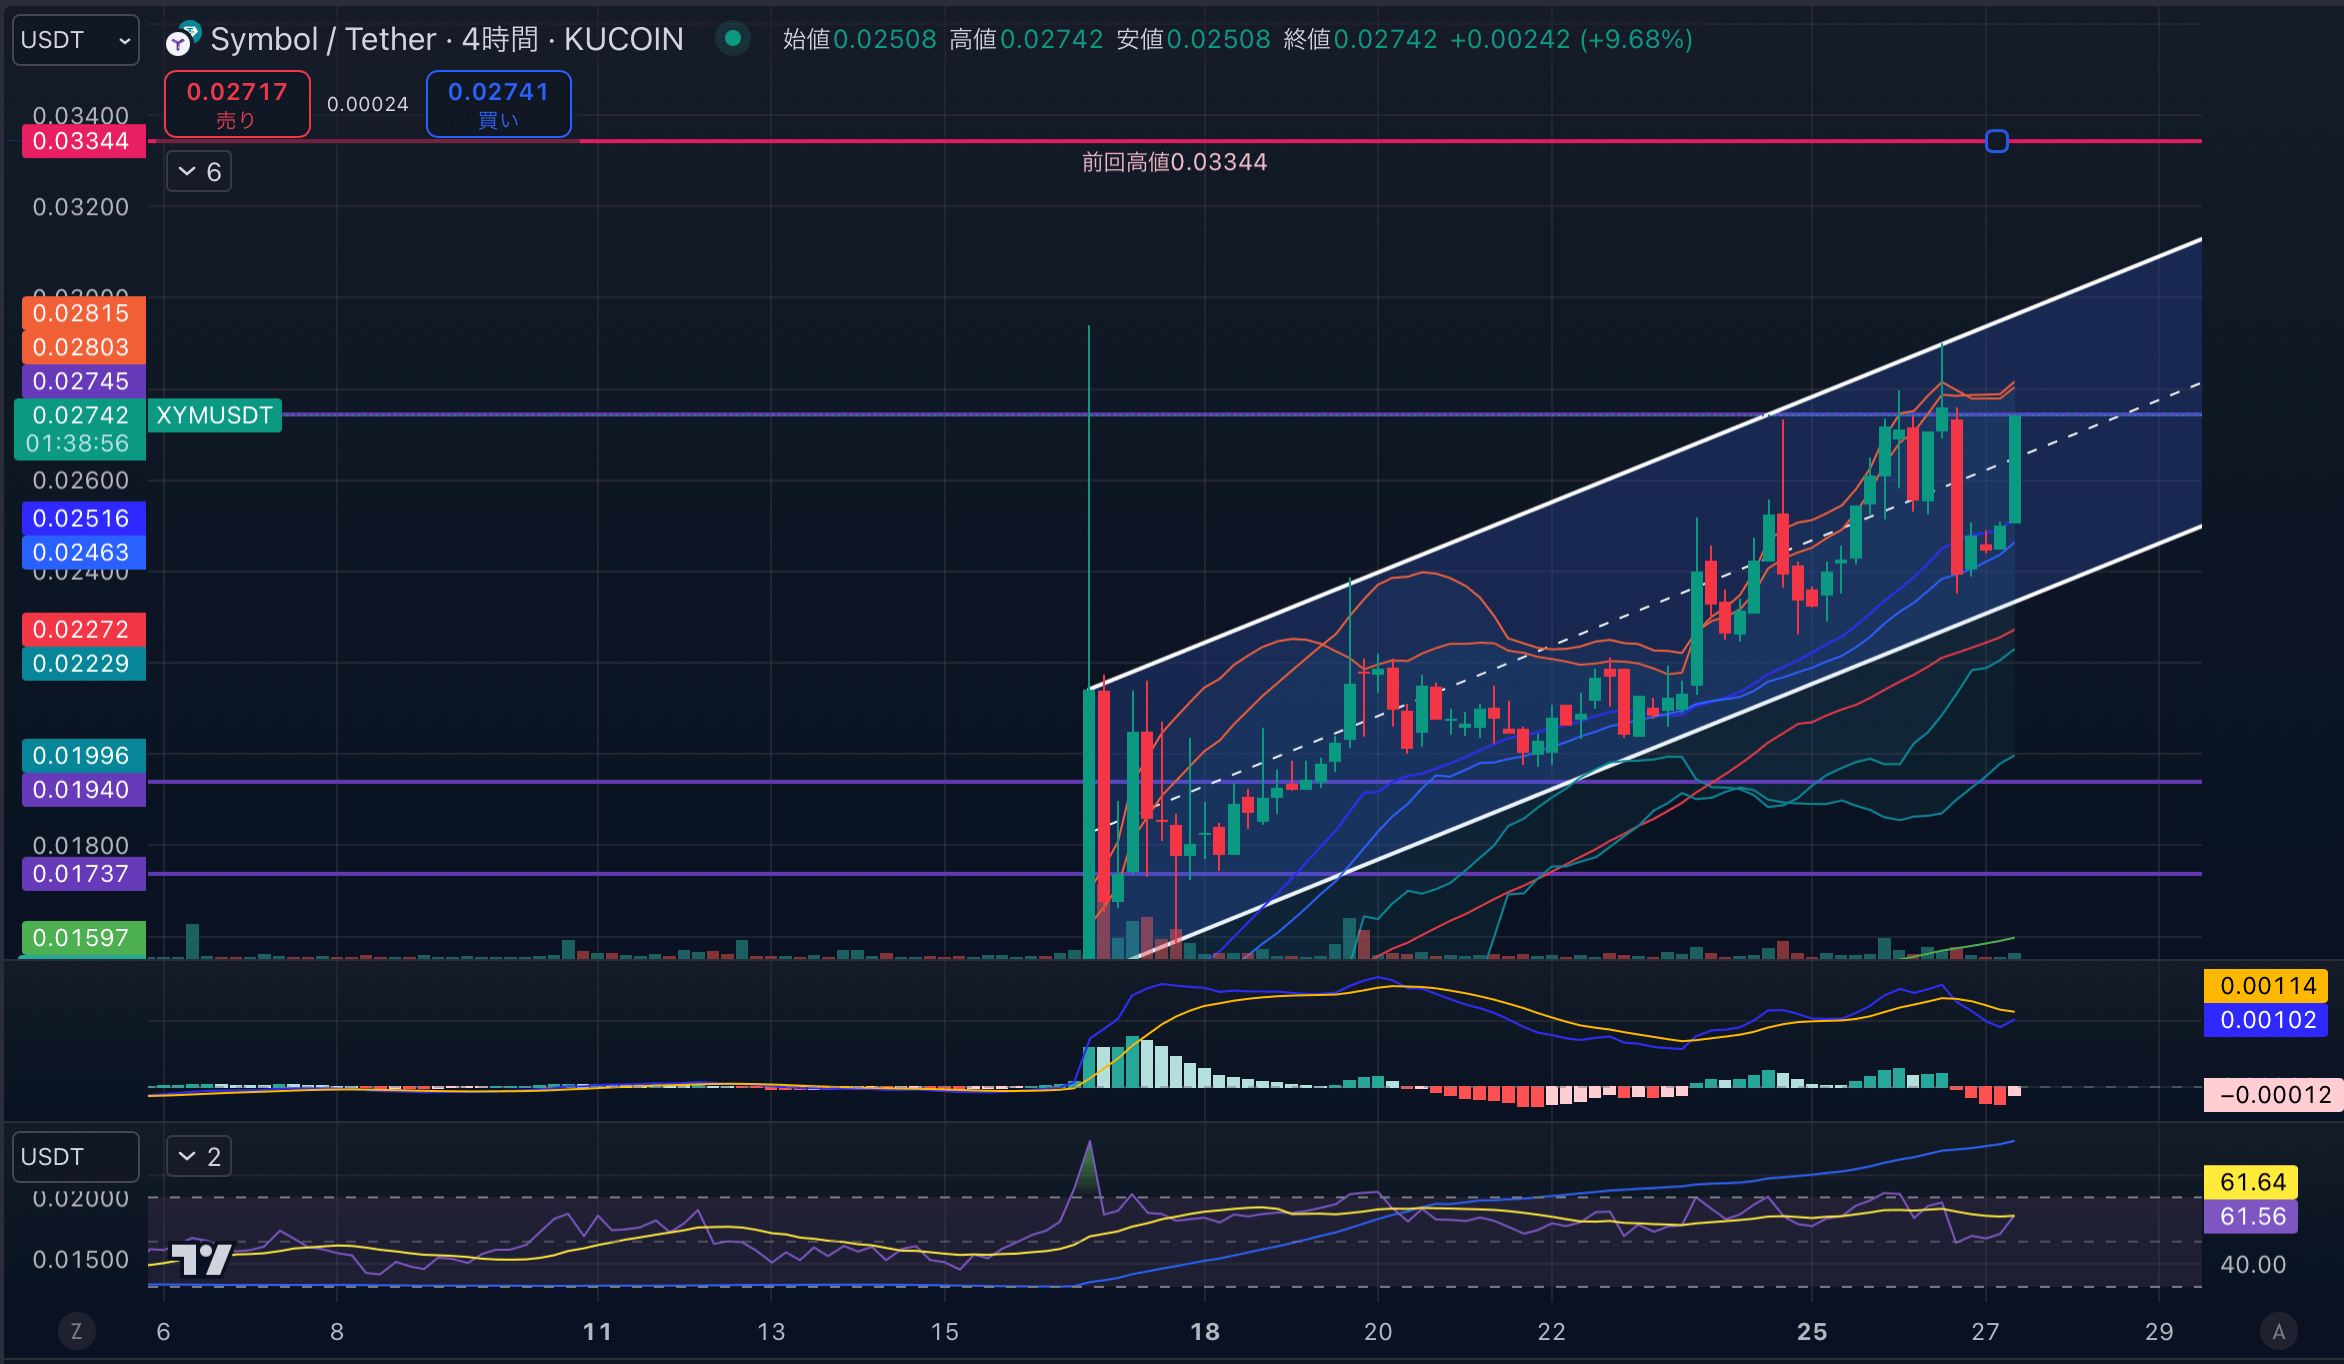The image size is (2344, 1364).
Task: Click the 0.00114 MACD signal value label
Action: [x=2266, y=986]
